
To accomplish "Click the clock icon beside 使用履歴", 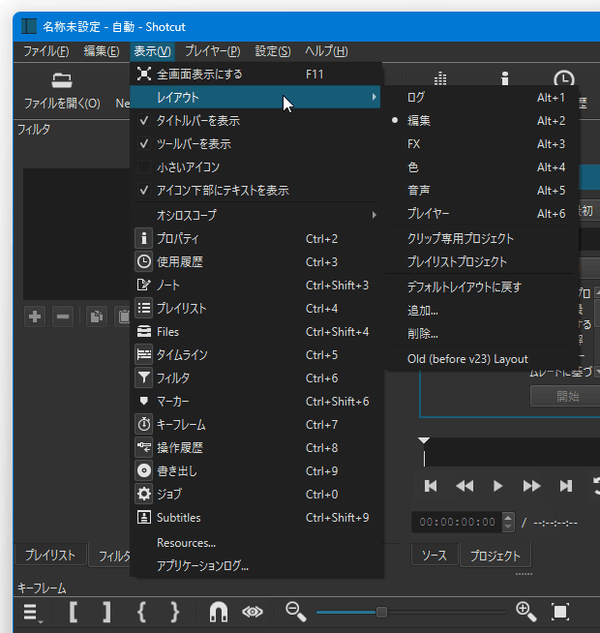I will point(144,262).
